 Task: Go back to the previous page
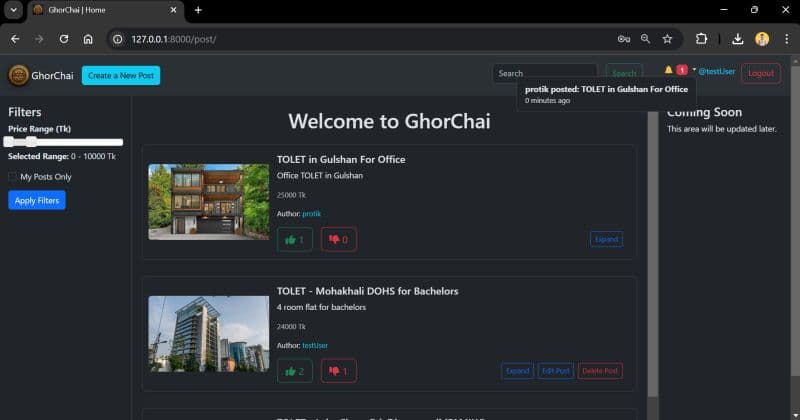(15, 39)
